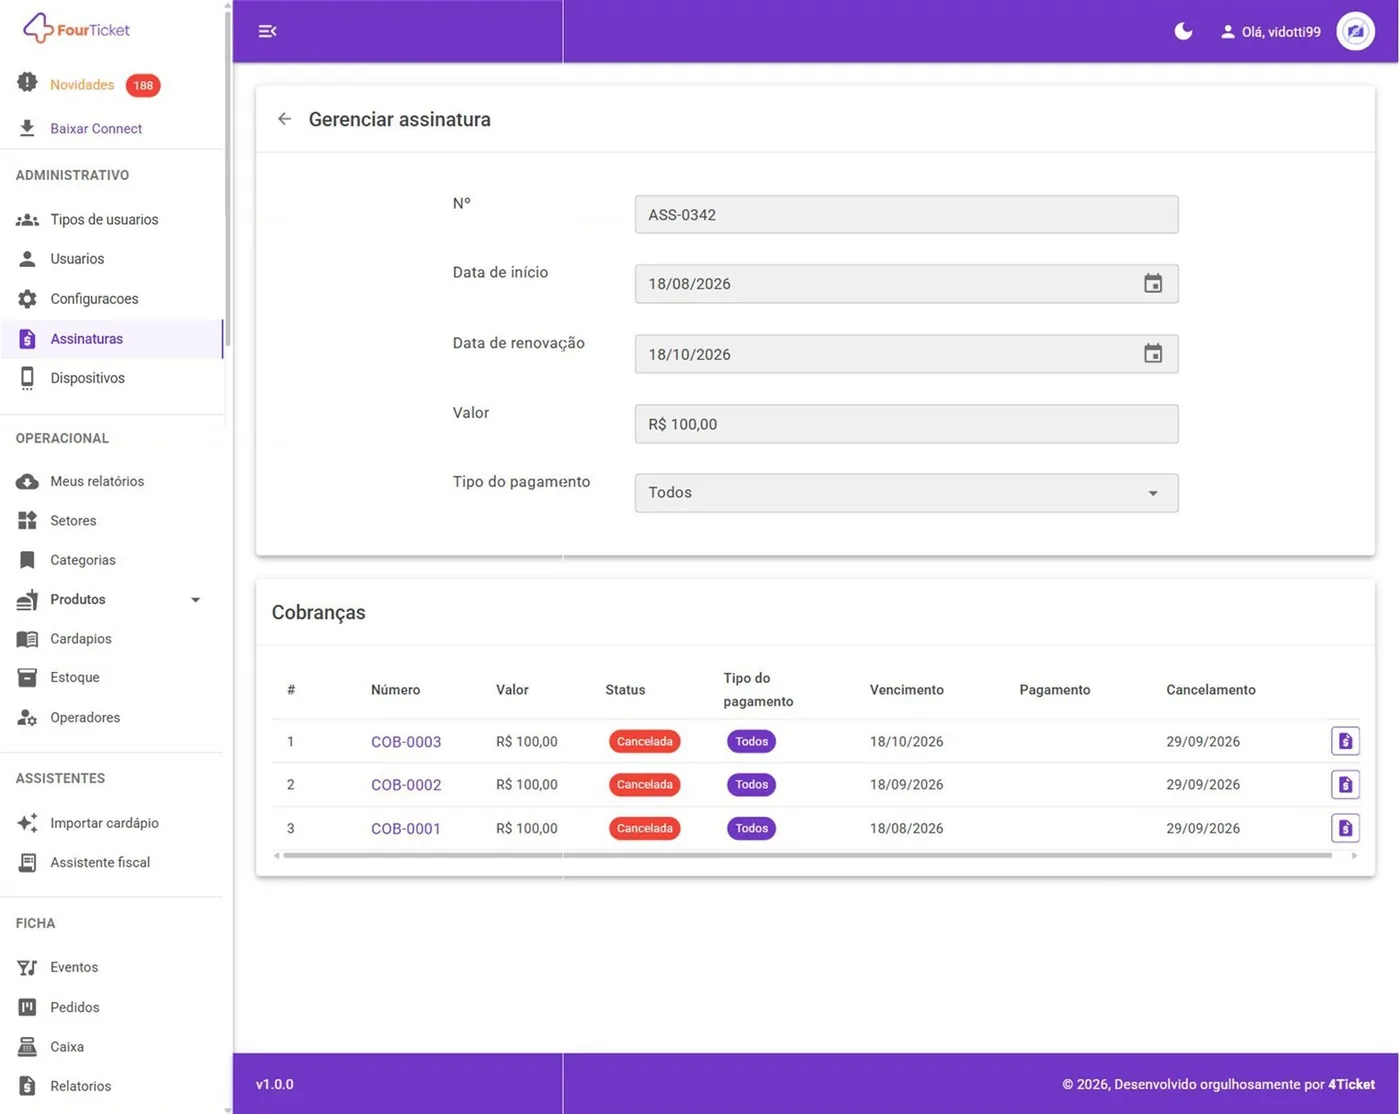Click the Novidades icon in the sidebar

[x=27, y=83]
